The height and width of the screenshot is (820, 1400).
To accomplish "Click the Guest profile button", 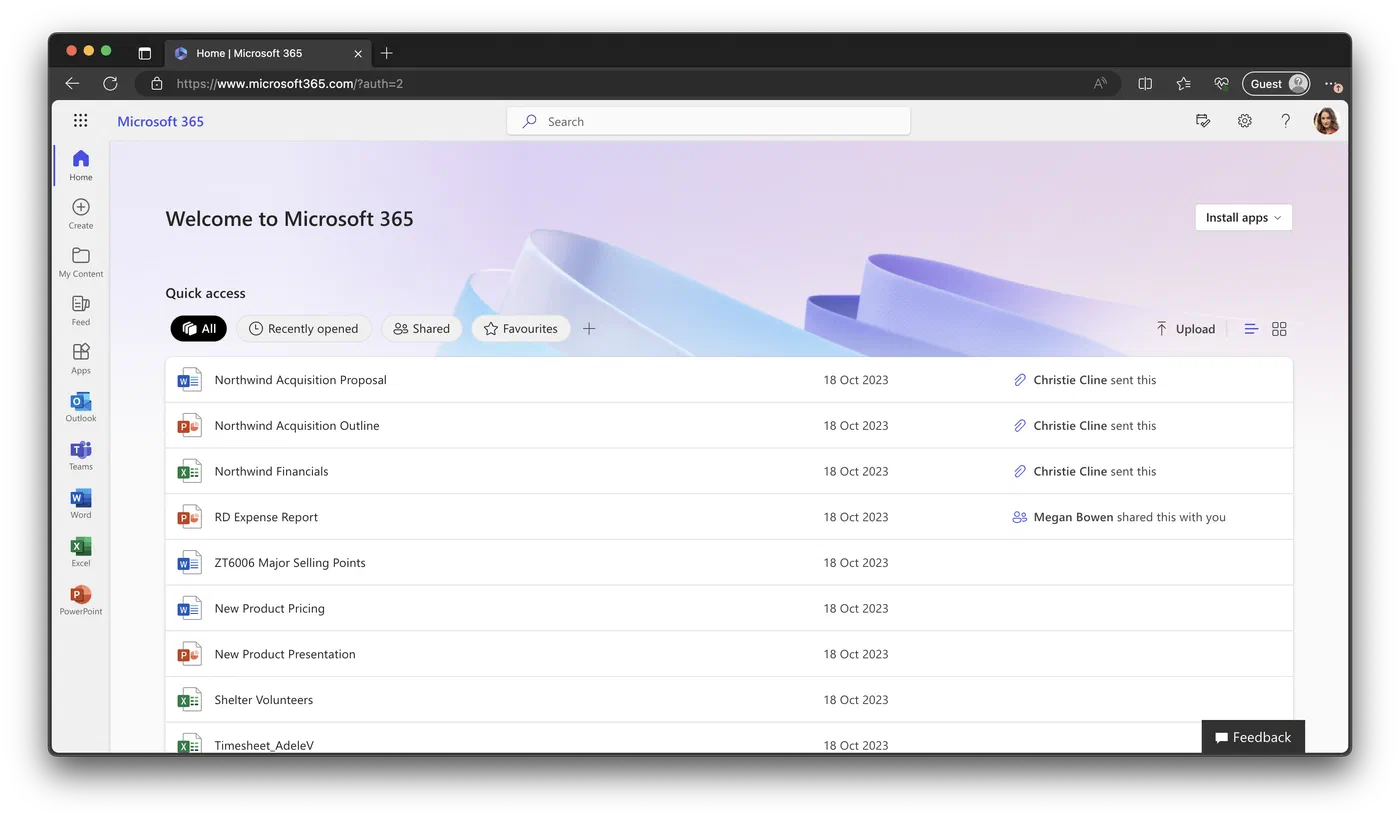I will [x=1276, y=84].
